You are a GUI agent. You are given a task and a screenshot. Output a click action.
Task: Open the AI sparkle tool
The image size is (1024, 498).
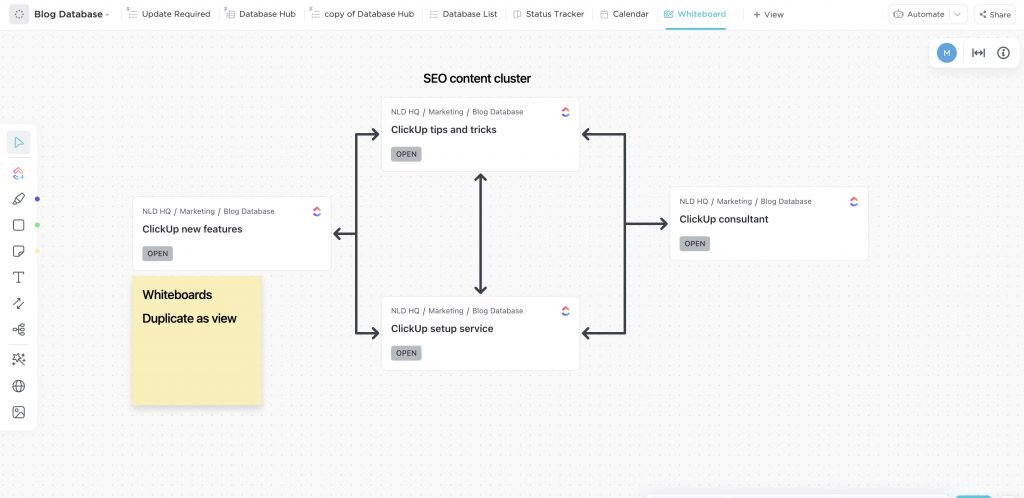click(18, 359)
